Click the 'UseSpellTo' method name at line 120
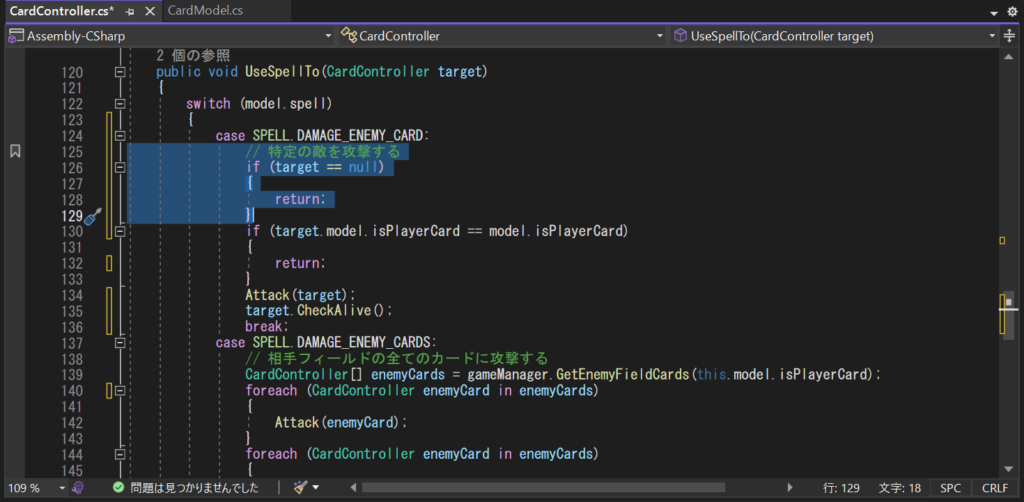The width and height of the screenshot is (1024, 502). (x=282, y=72)
